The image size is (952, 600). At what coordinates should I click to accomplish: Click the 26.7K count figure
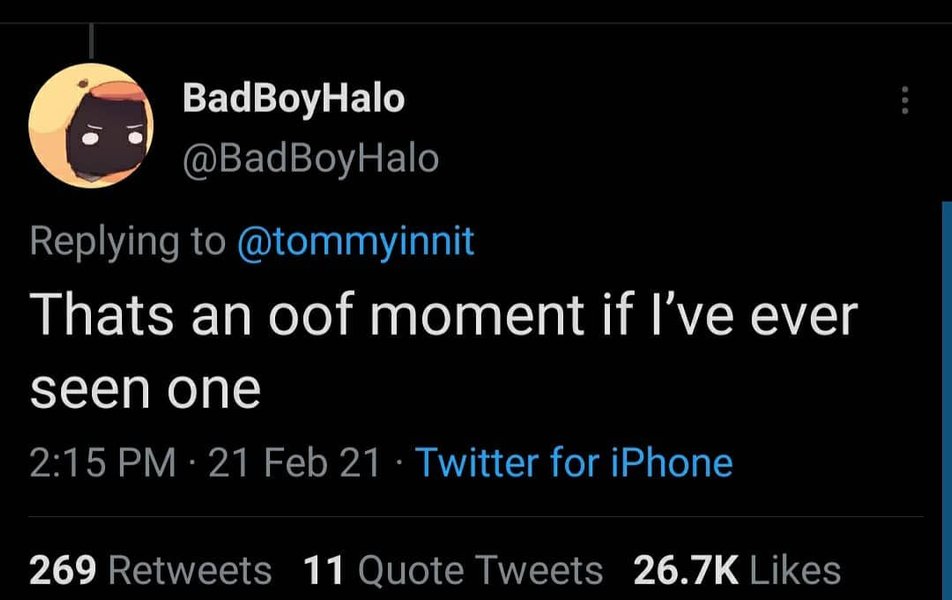click(685, 570)
